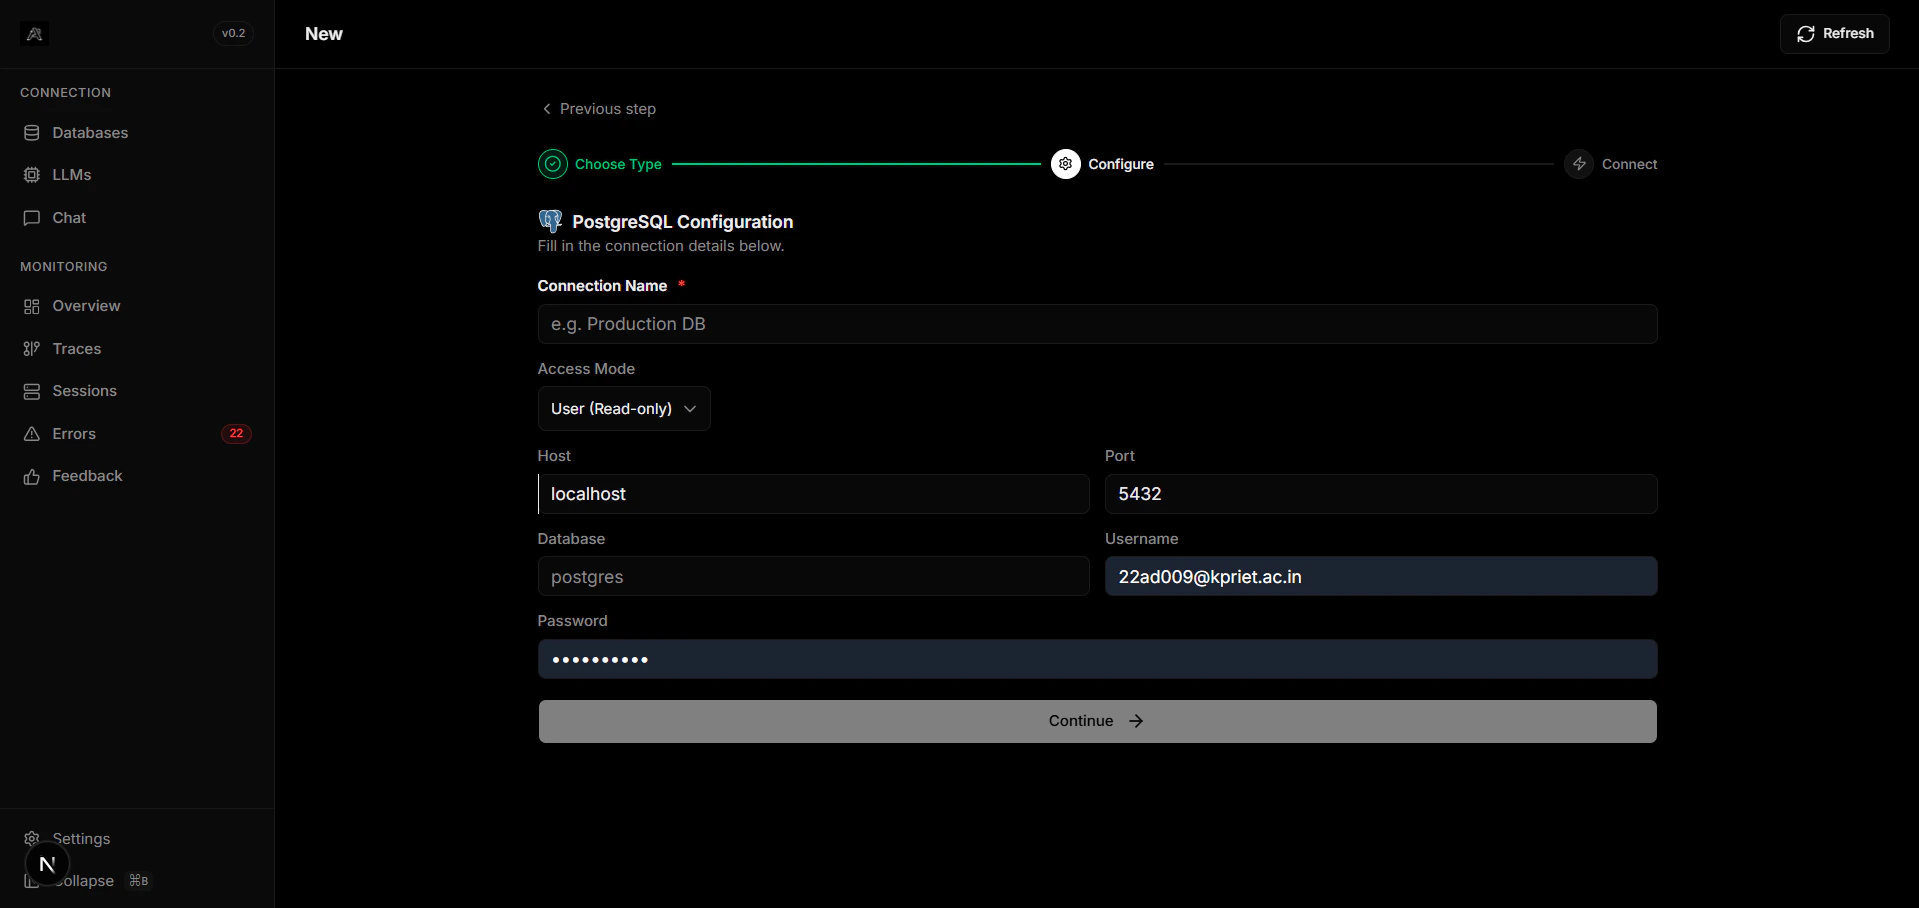This screenshot has height=908, width=1919.
Task: Click the LLMs chip icon
Action: 32,175
